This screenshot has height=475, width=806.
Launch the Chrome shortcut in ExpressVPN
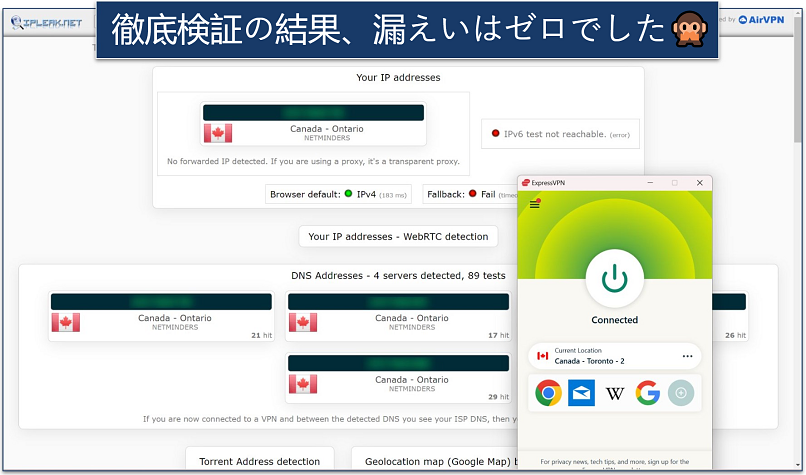[x=548, y=393]
